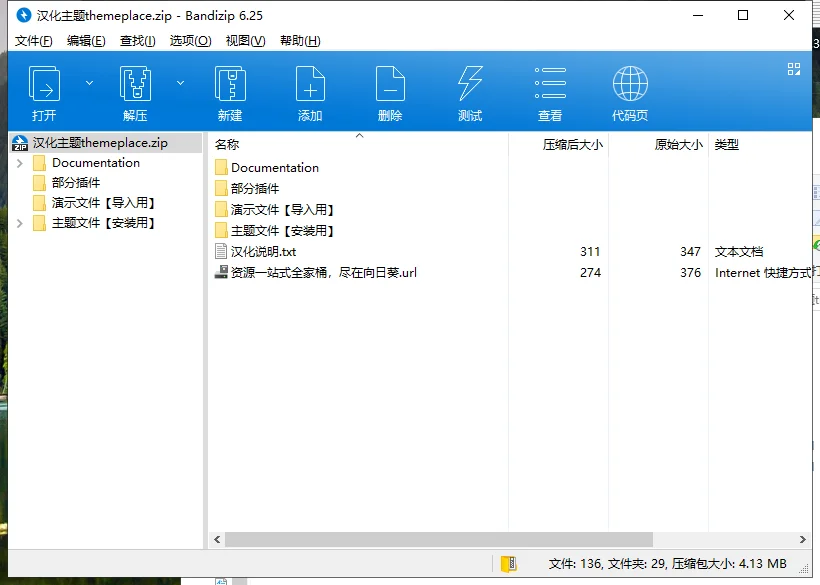Image resolution: width=820 pixels, height=585 pixels.
Task: Click the Open (打开) toolbar icon
Action: tap(44, 84)
